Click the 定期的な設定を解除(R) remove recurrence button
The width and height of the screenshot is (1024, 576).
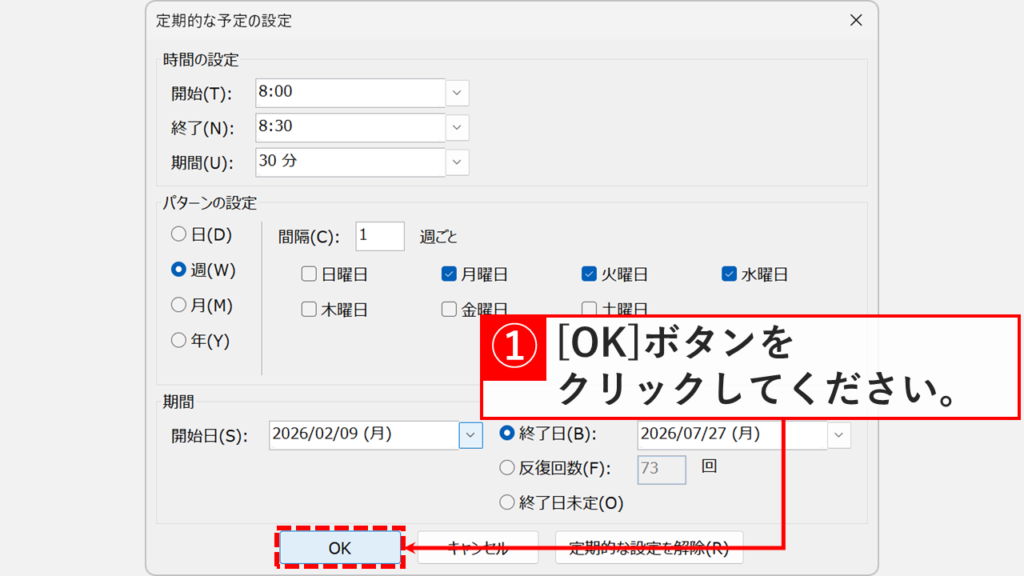[x=649, y=548]
